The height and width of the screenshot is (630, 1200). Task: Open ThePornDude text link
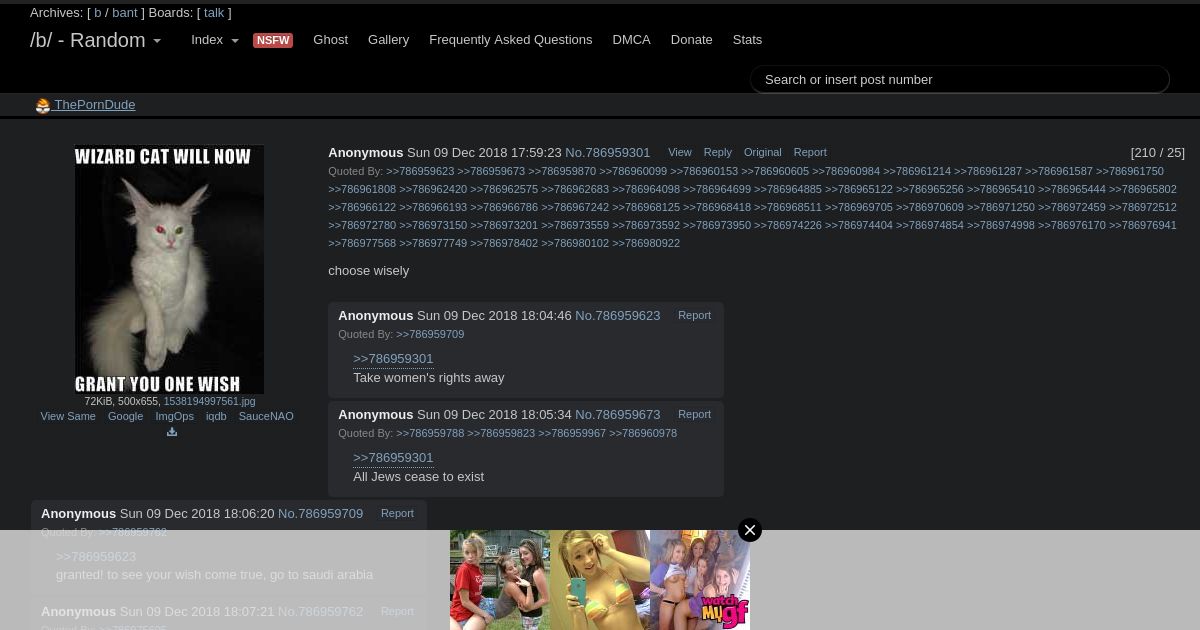pyautogui.click(x=94, y=105)
